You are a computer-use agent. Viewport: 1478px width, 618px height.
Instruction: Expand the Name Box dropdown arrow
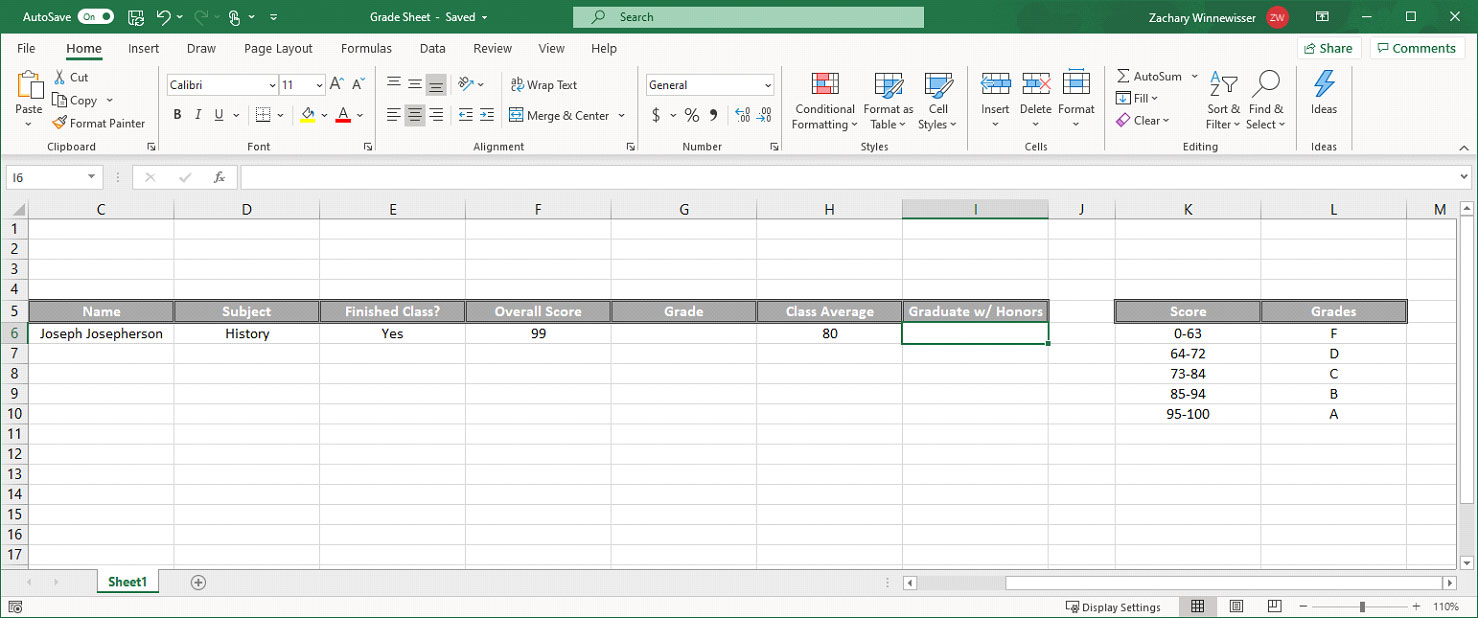point(92,177)
